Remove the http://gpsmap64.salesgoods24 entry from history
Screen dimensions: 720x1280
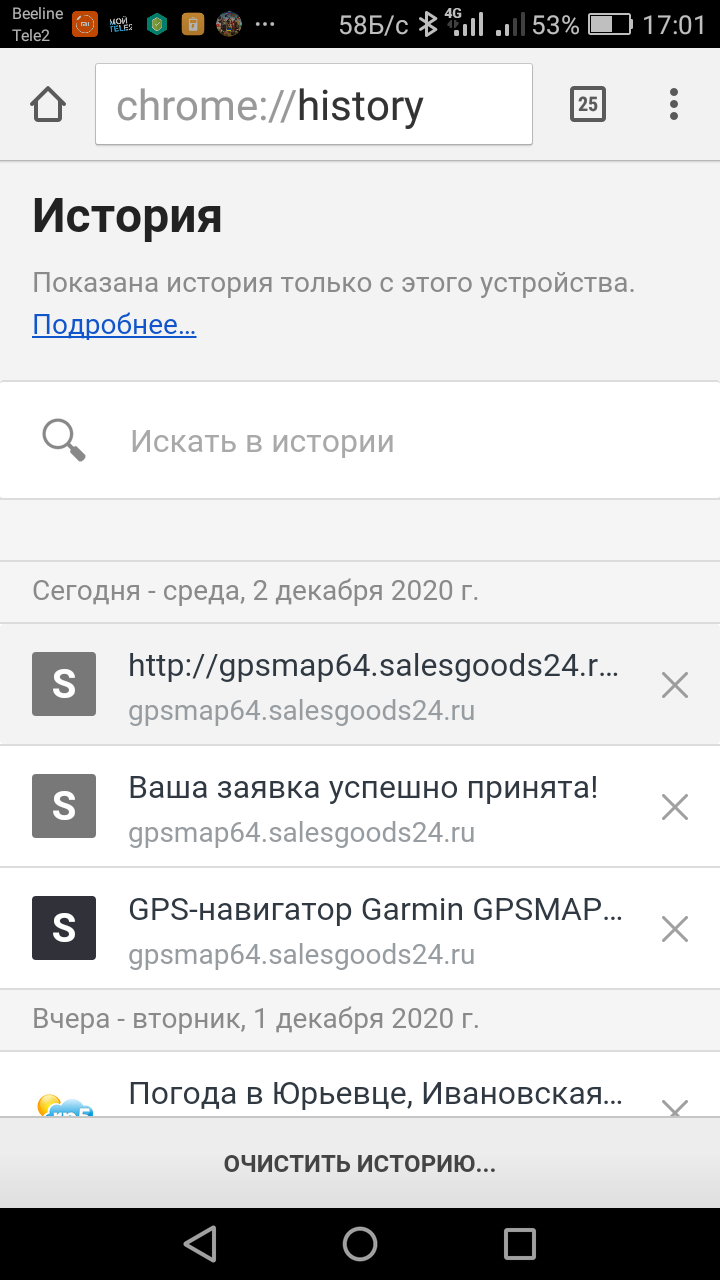[675, 685]
